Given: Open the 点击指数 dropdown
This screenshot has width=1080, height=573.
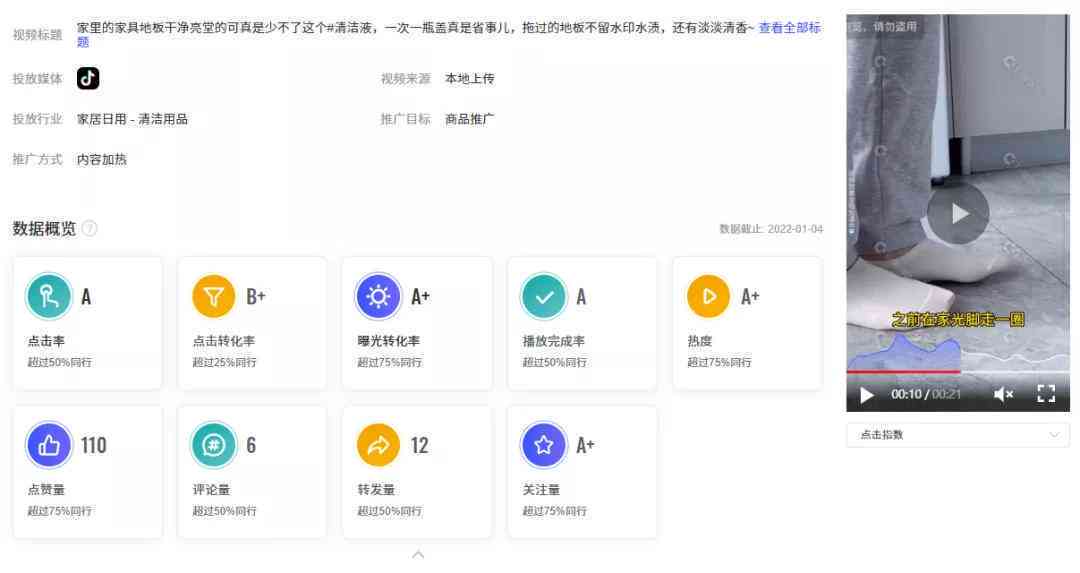Looking at the screenshot, I should point(957,435).
